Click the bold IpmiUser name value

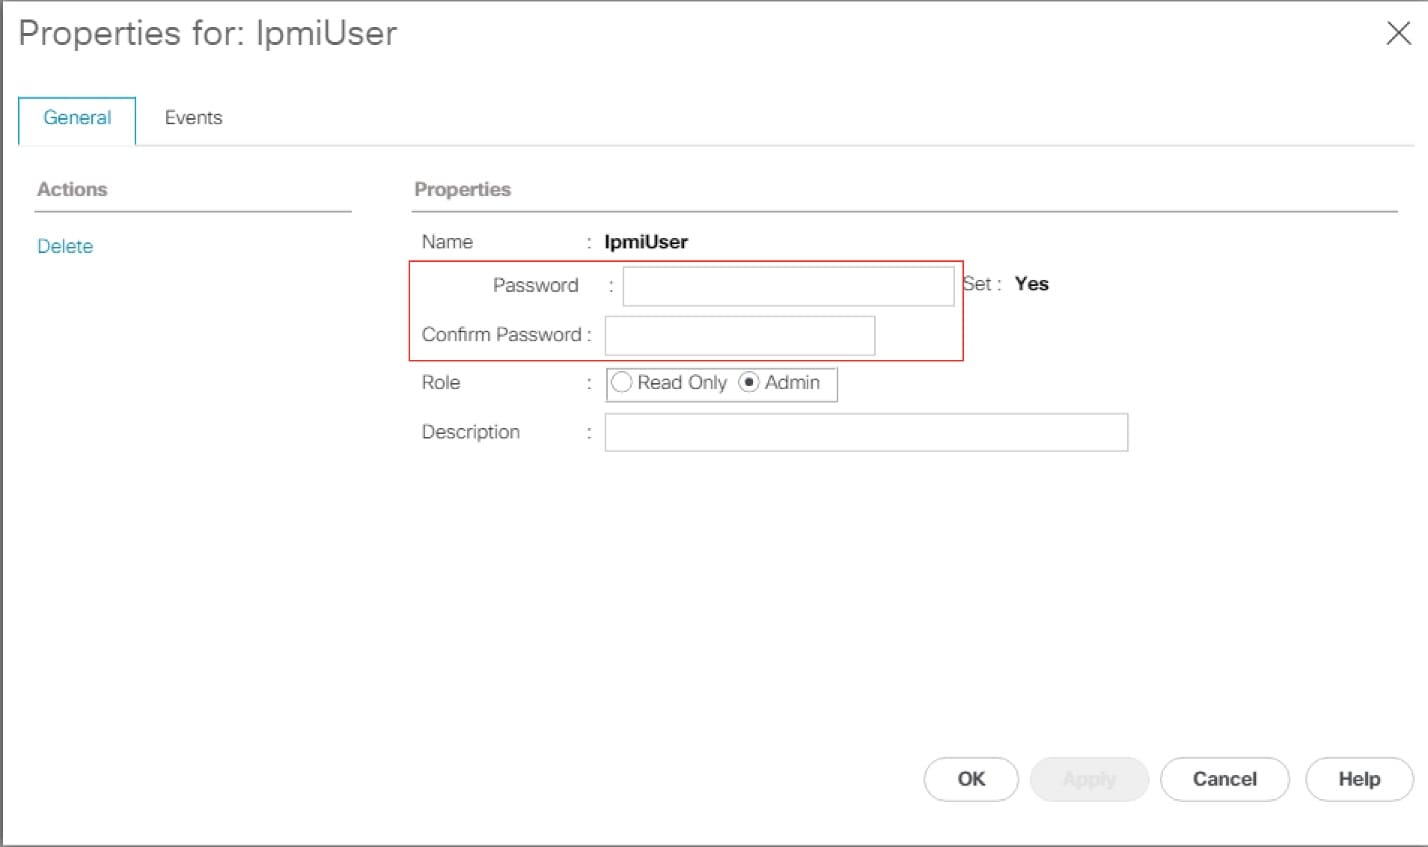tap(646, 242)
